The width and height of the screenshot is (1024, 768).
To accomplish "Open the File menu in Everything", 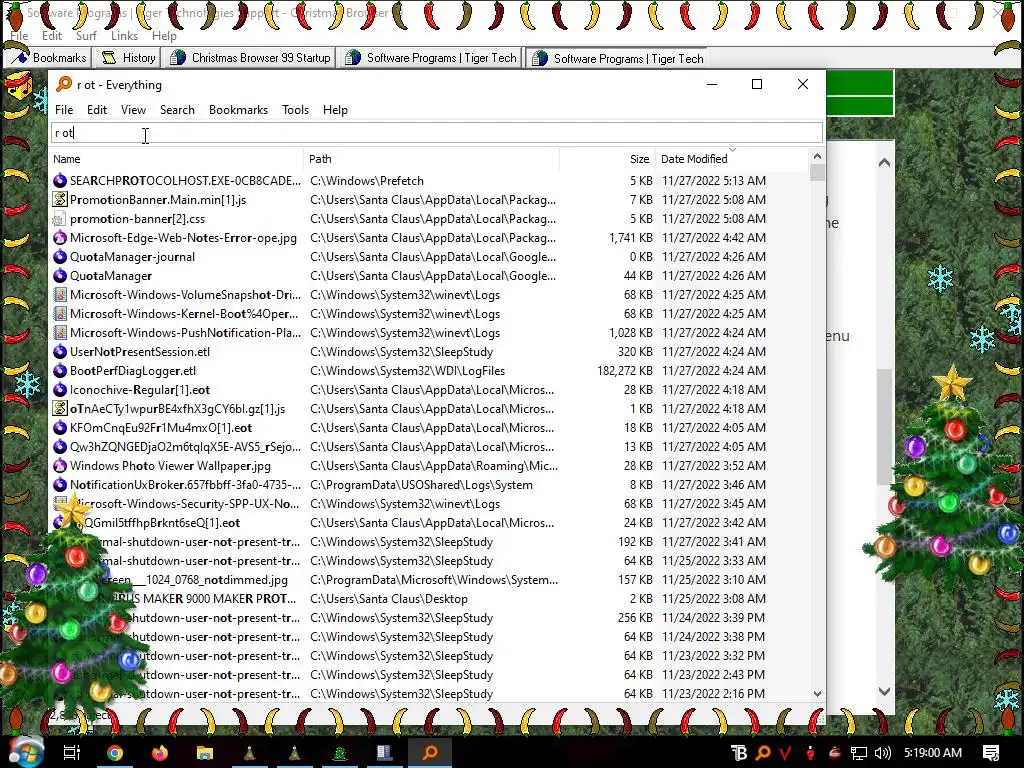I will pos(64,110).
